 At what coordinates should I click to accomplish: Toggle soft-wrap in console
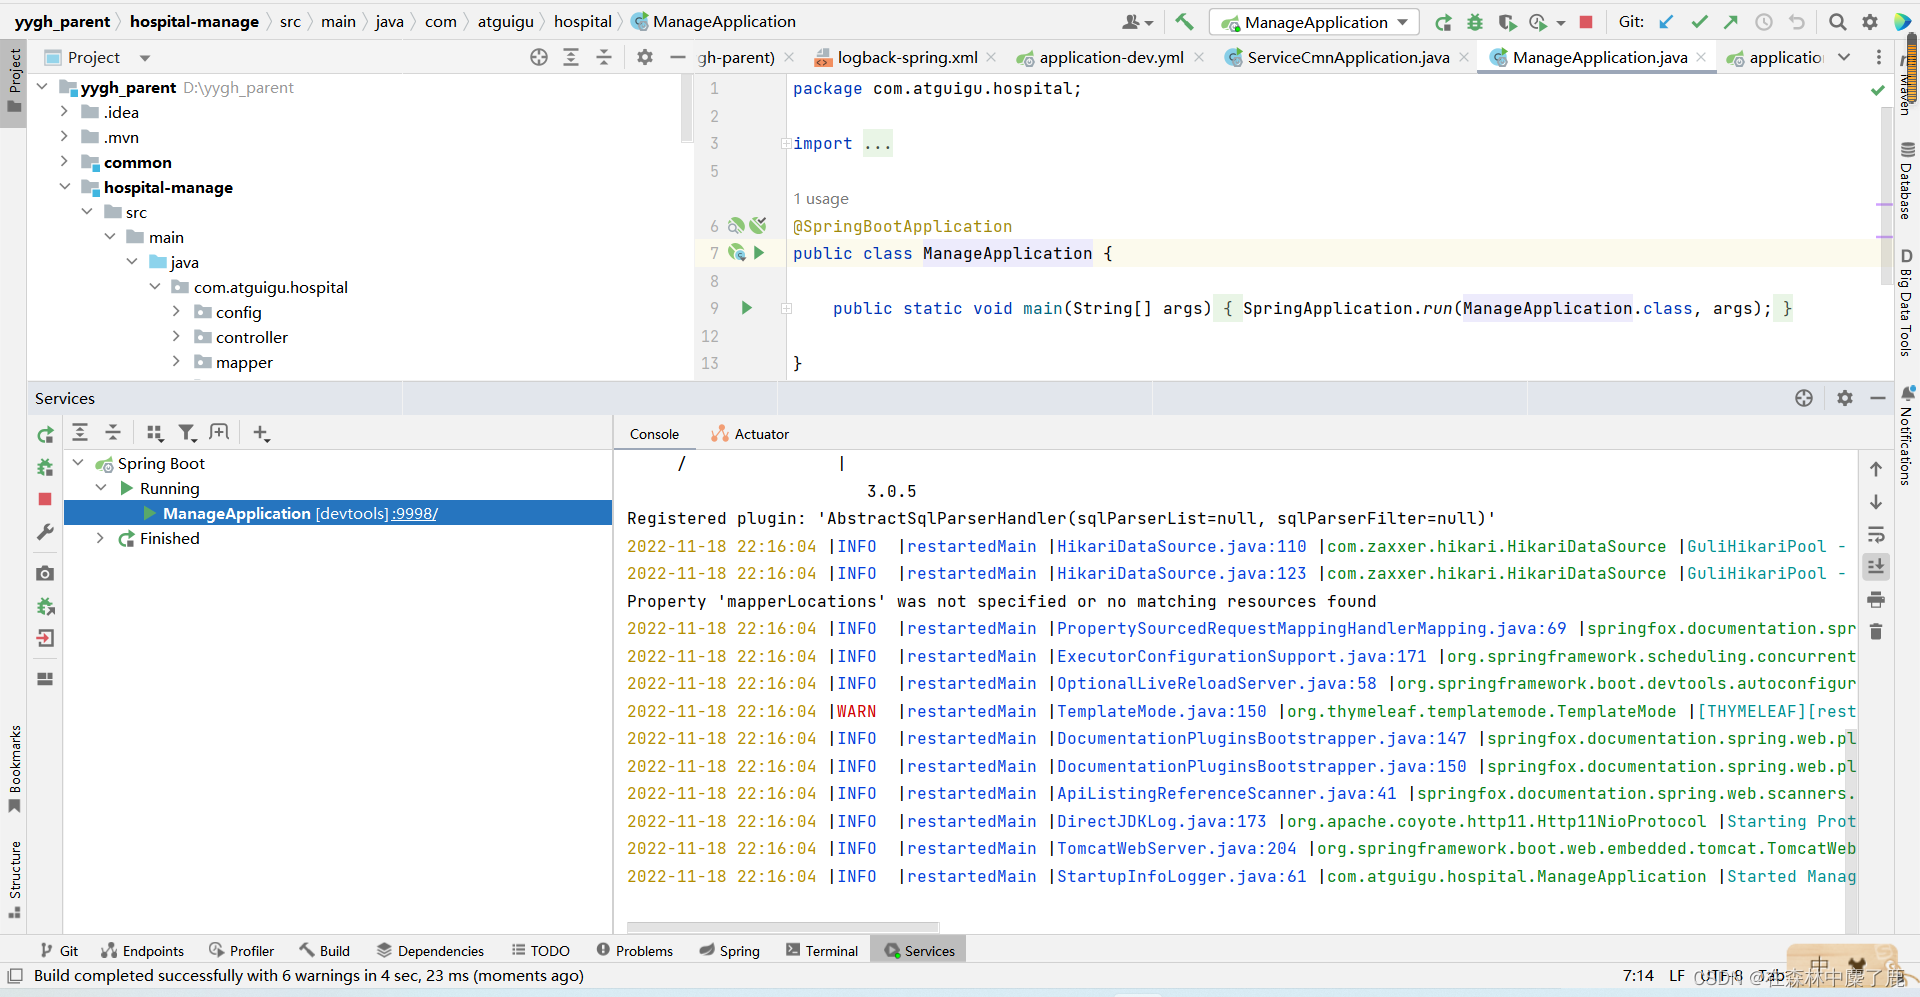click(x=1876, y=535)
